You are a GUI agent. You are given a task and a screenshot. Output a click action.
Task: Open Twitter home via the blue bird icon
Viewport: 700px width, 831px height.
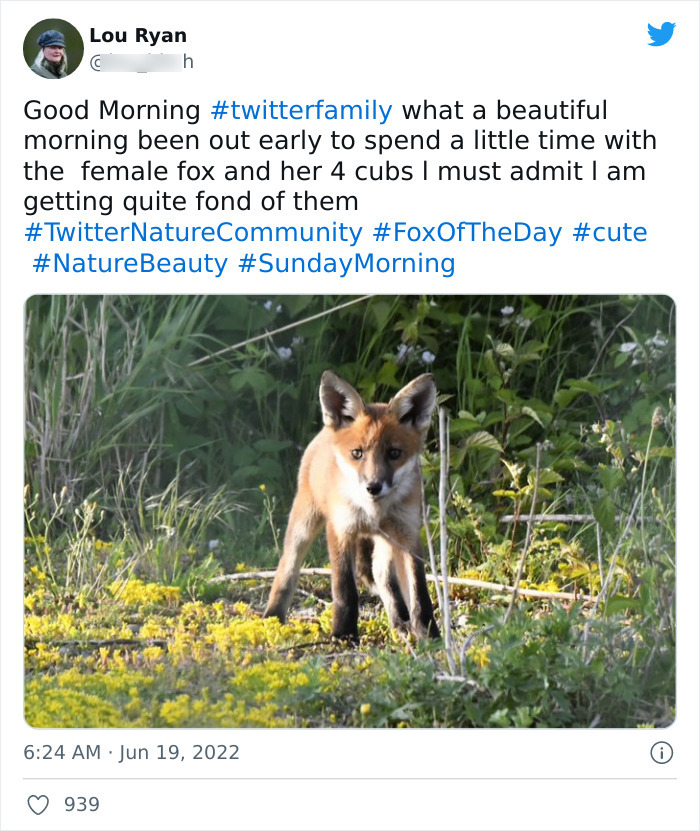[660, 35]
